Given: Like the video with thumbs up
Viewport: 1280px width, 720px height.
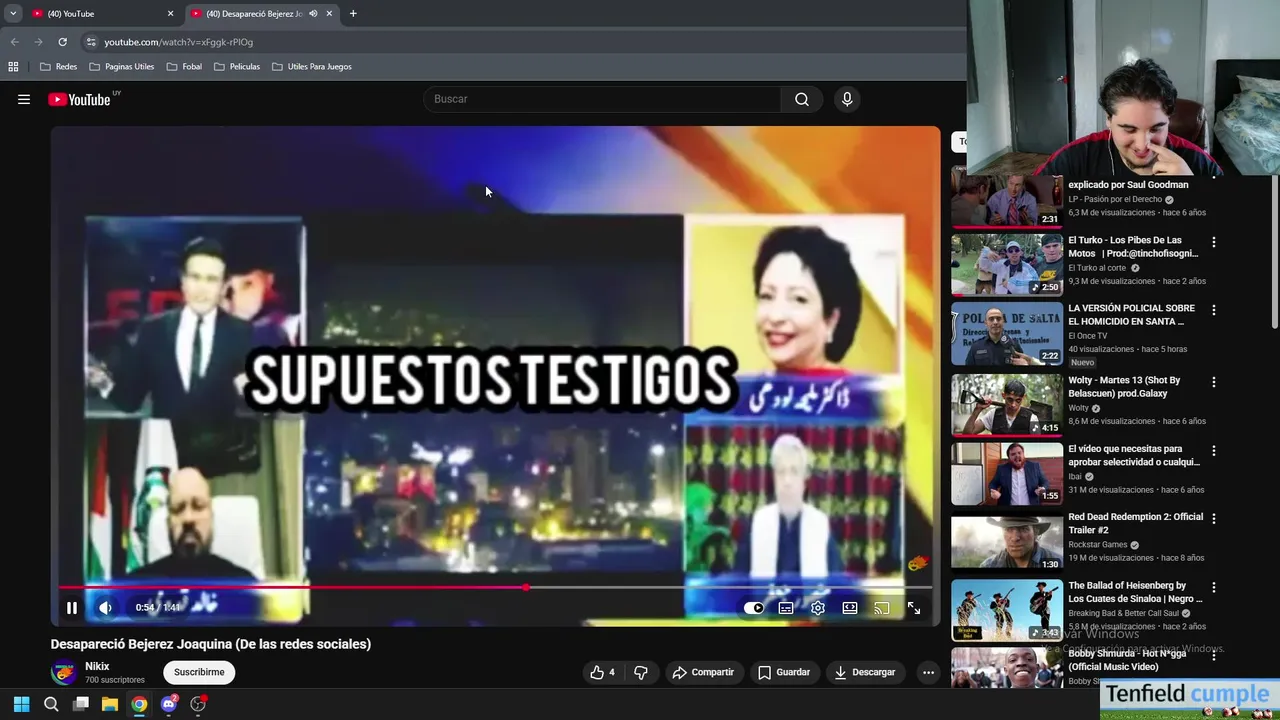Looking at the screenshot, I should click(x=603, y=672).
